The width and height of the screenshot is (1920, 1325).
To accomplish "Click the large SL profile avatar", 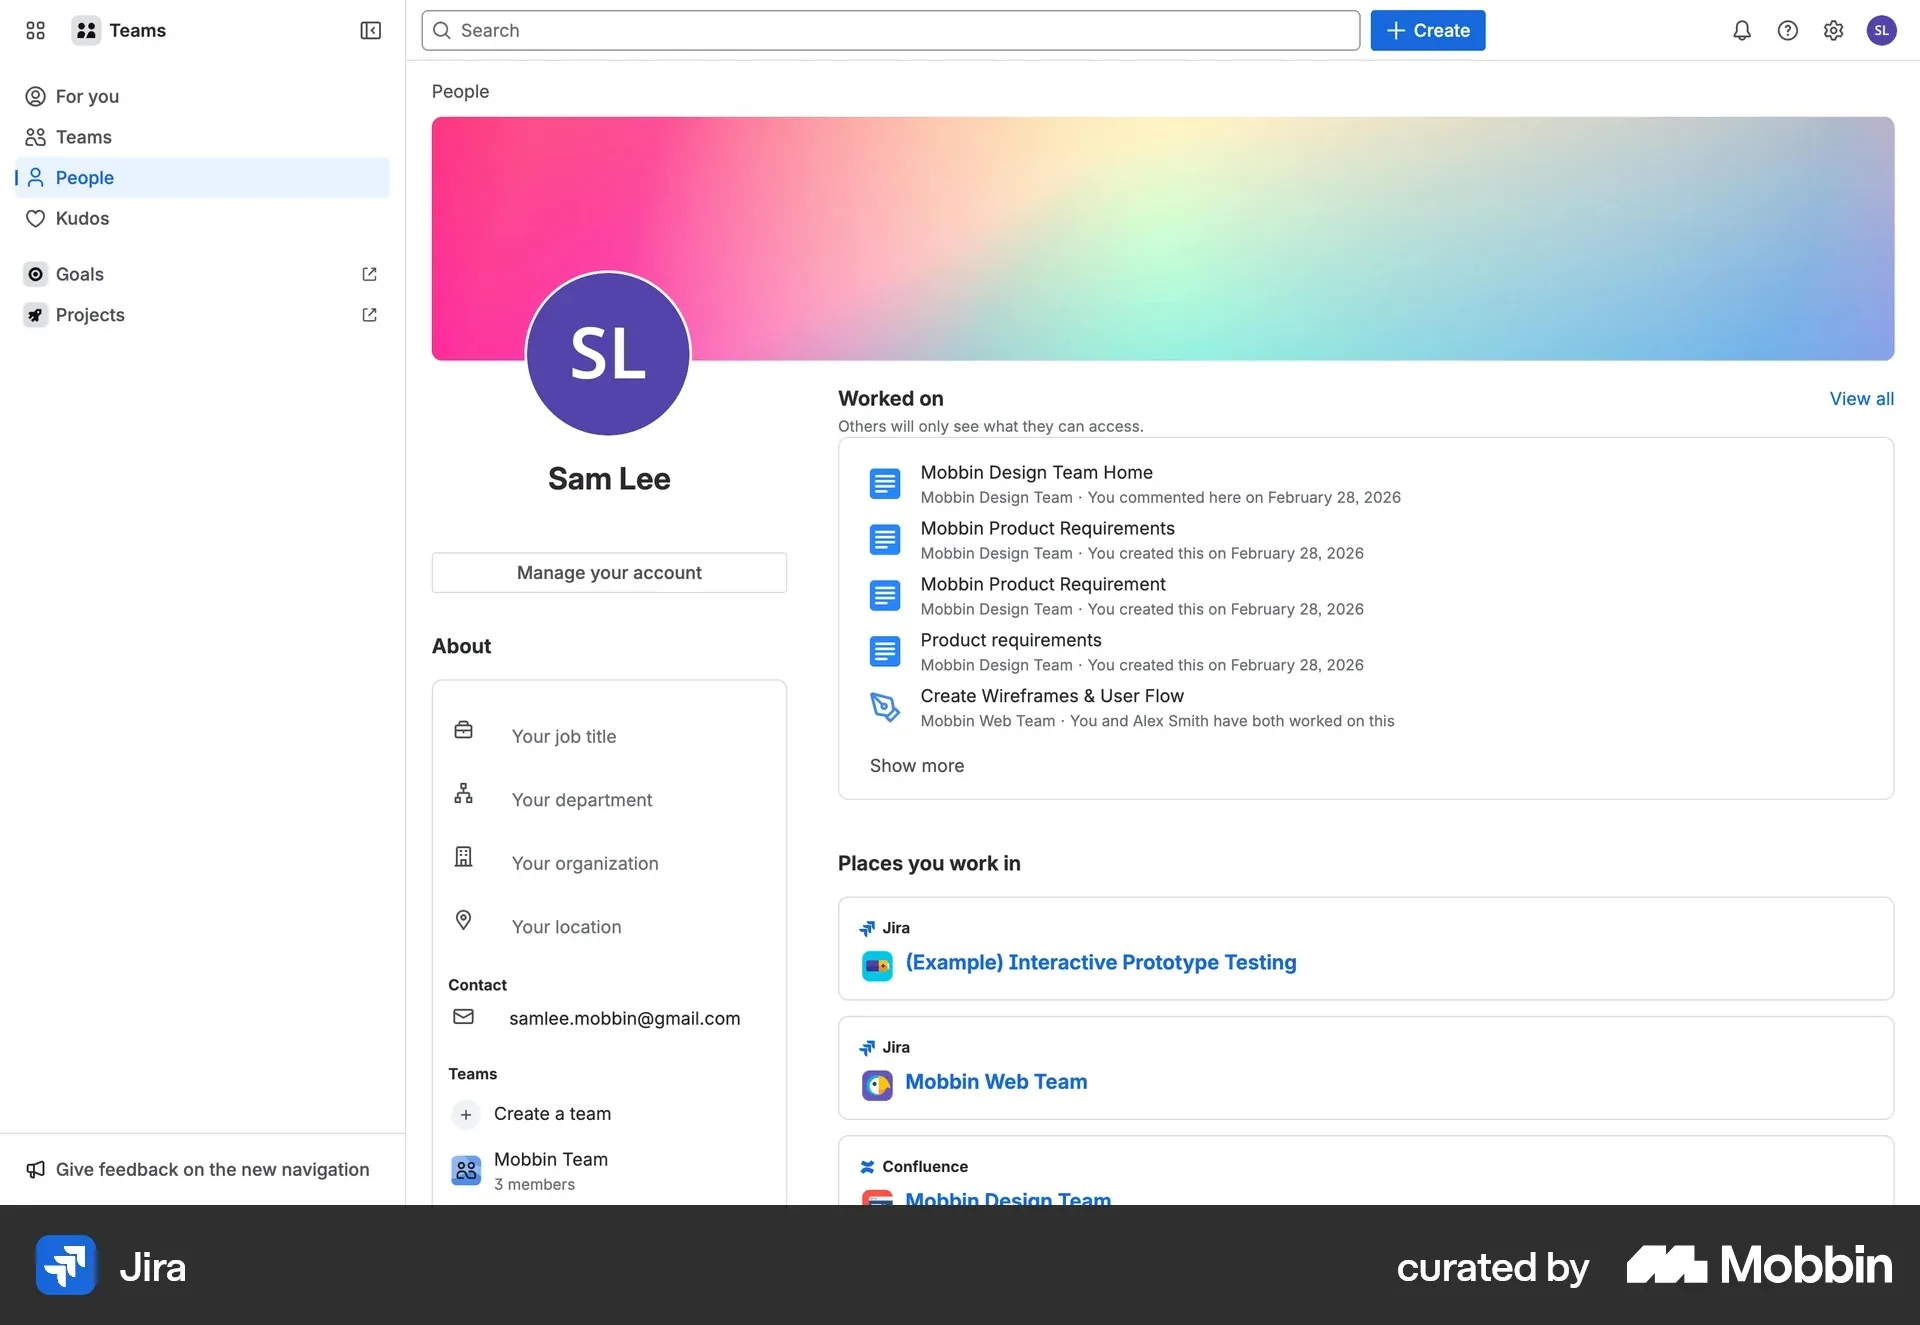I will click(x=608, y=353).
